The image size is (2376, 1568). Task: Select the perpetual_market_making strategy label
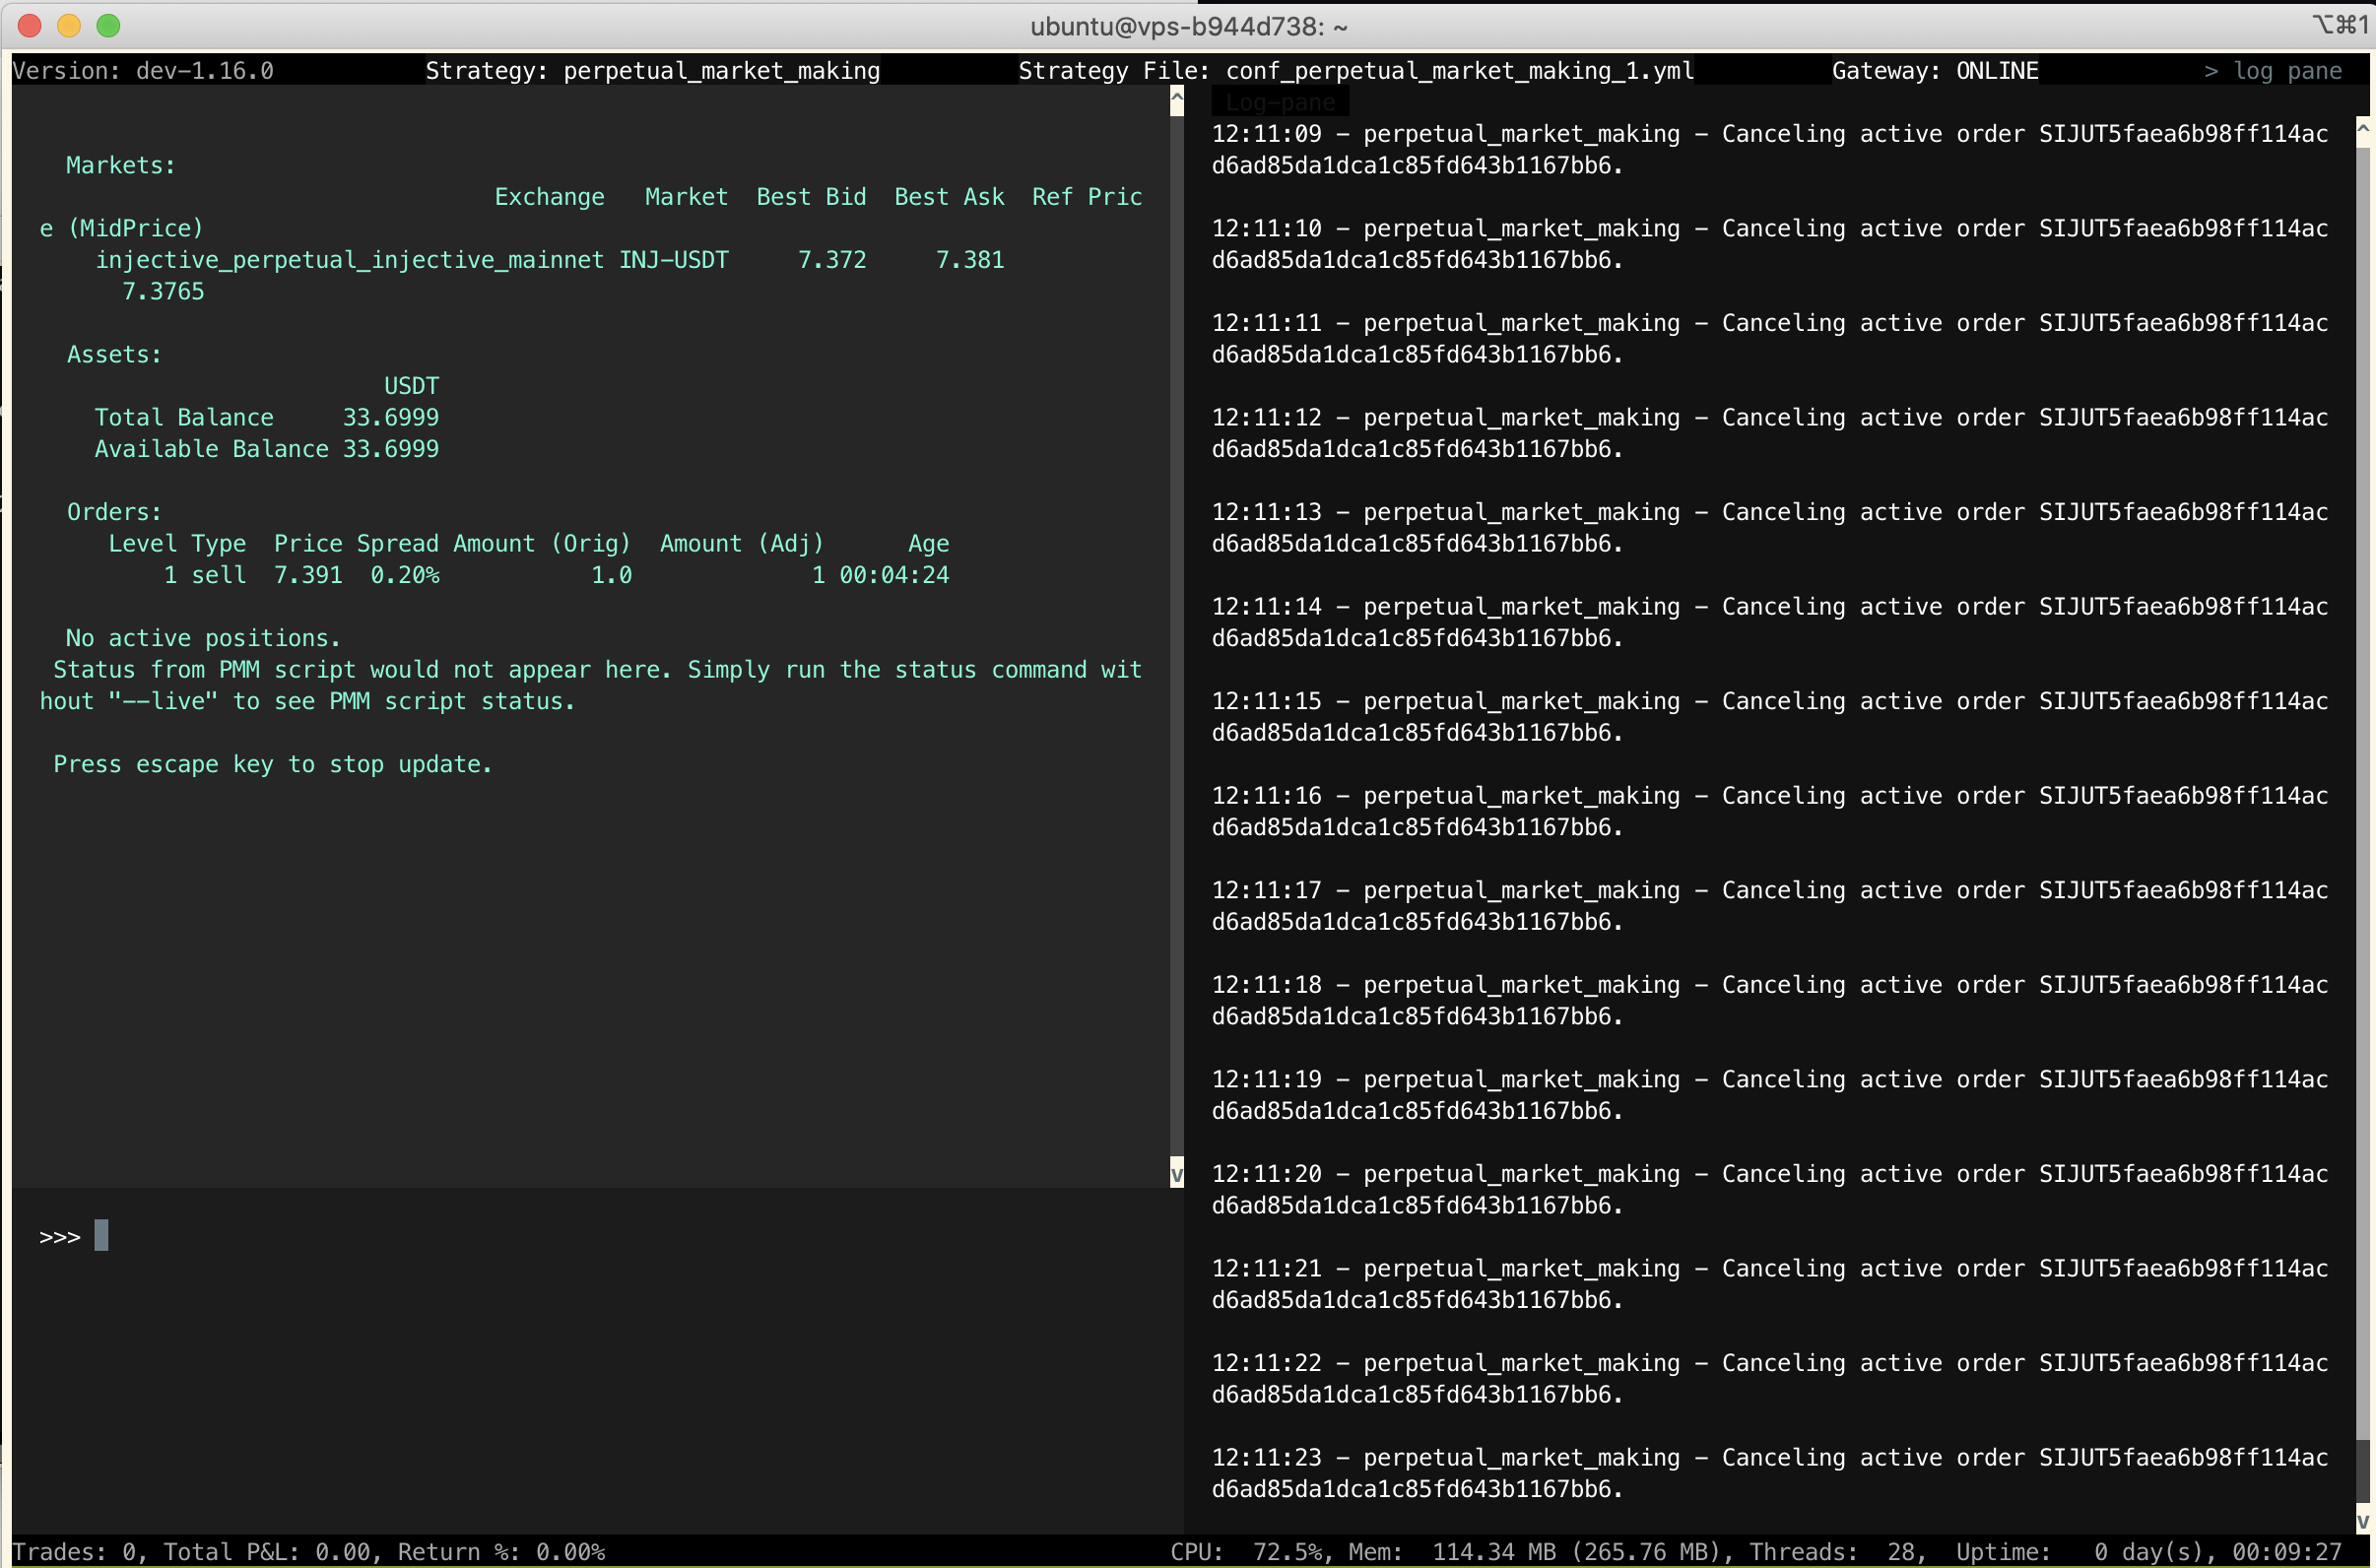(721, 70)
